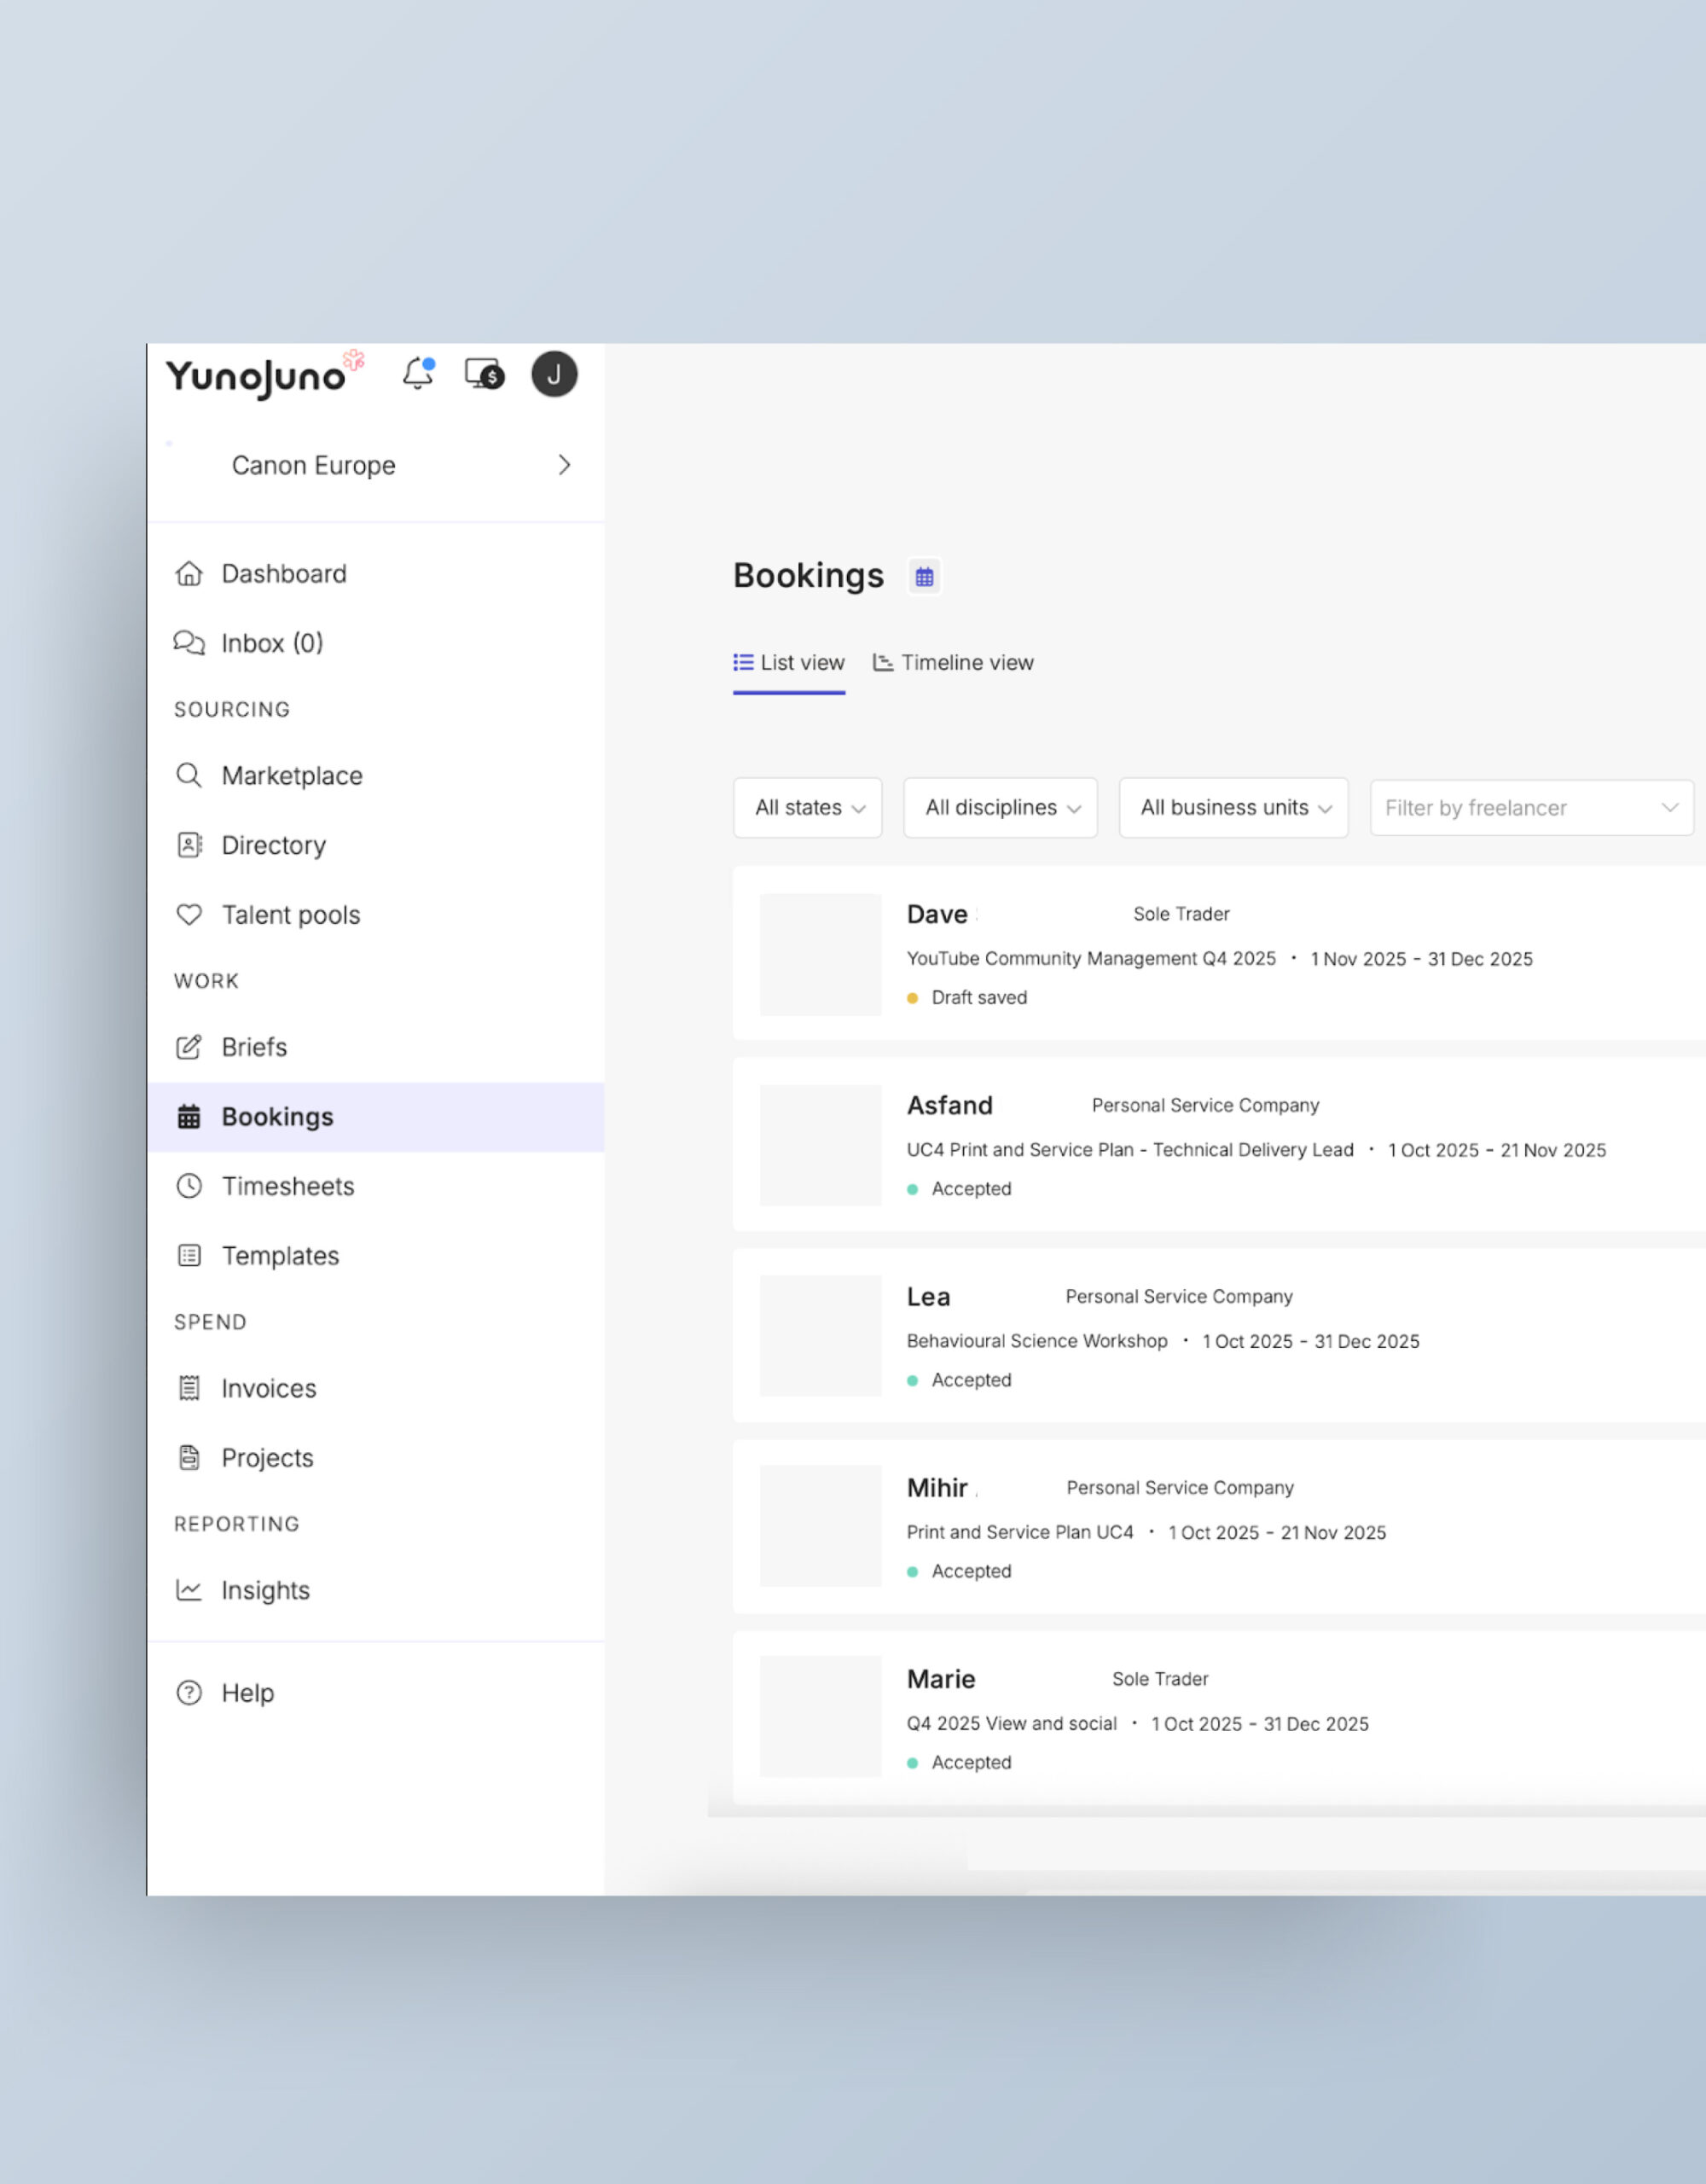The height and width of the screenshot is (2184, 1706).
Task: Click the YunoJuno logo
Action: (x=256, y=377)
